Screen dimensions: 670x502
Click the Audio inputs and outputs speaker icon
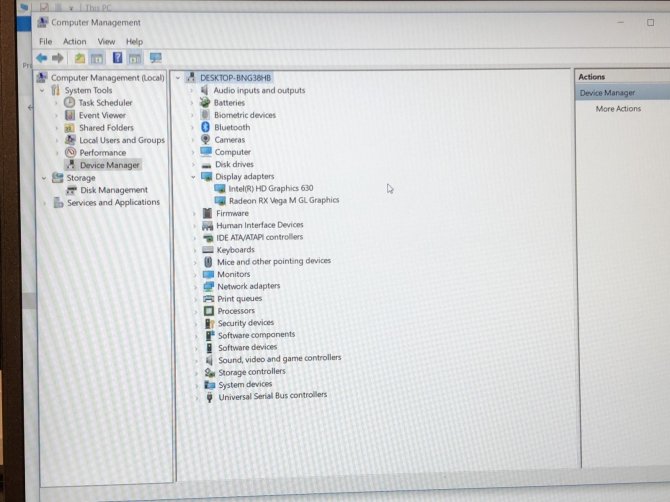205,90
